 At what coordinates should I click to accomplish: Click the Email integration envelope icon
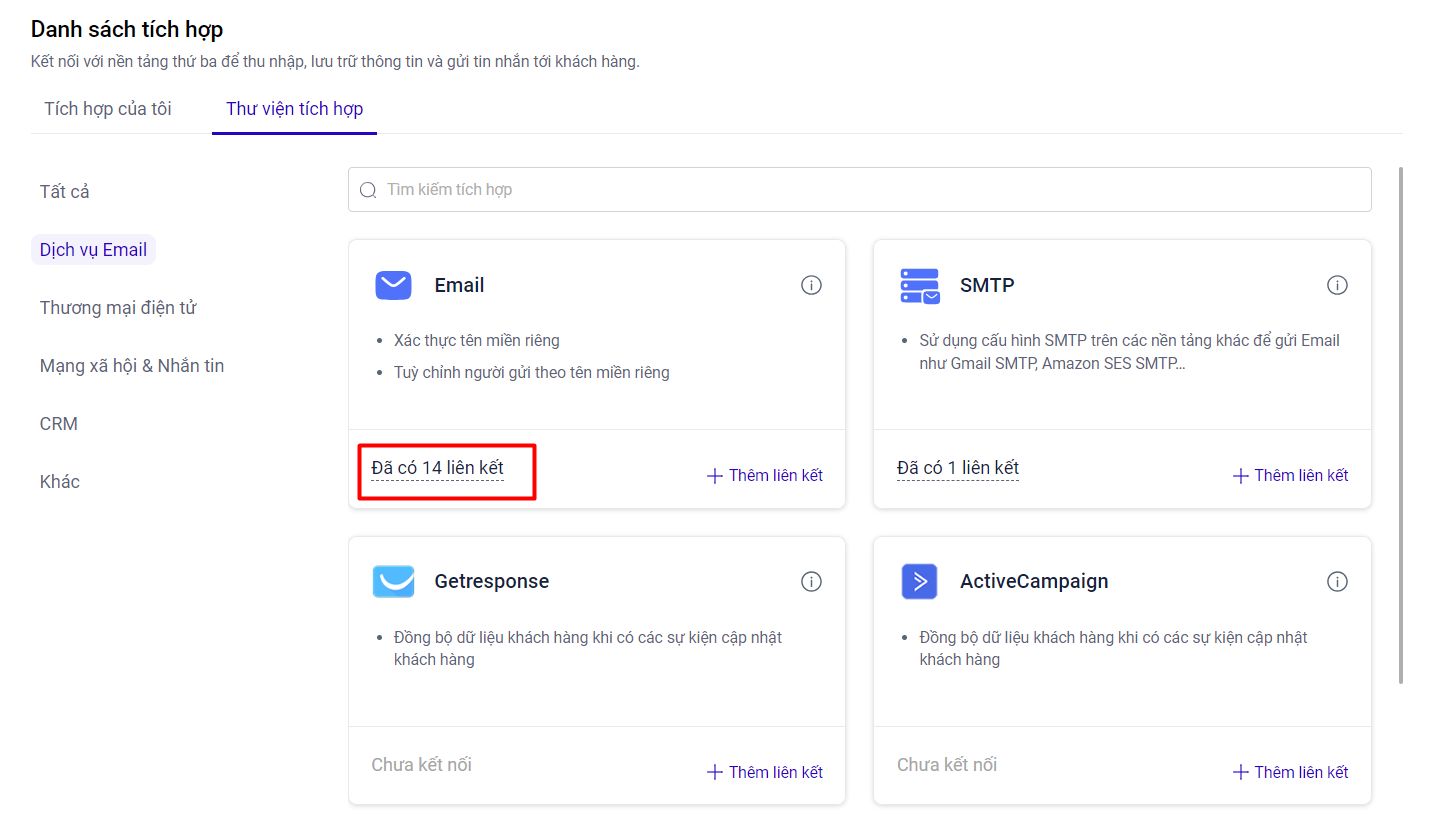click(393, 285)
